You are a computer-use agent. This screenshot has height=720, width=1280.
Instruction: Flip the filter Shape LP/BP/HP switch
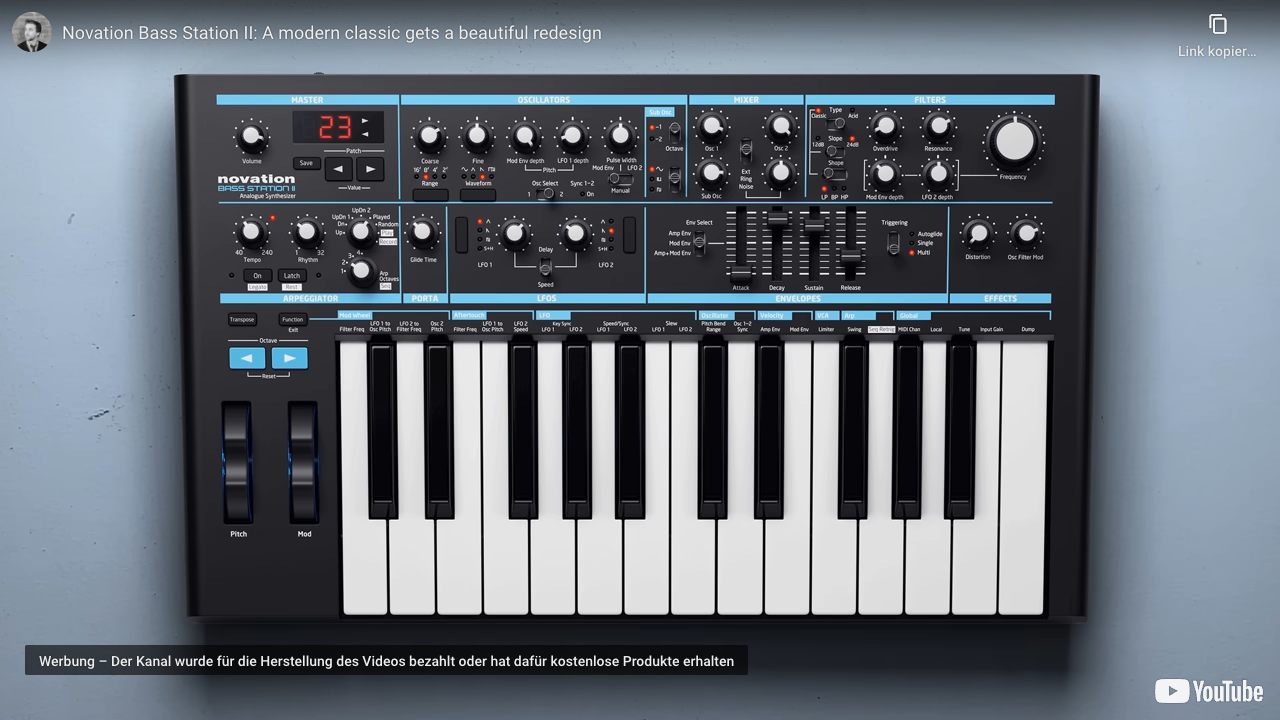(834, 175)
